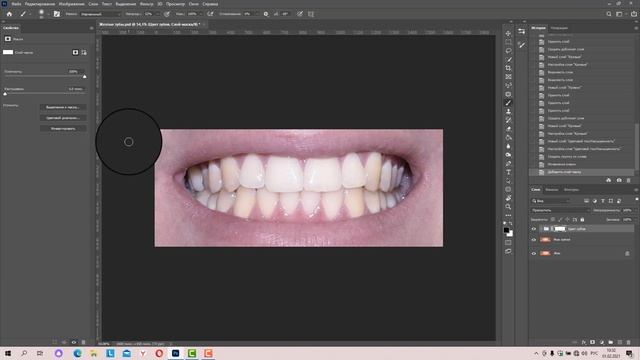Select the Frame tool
This screenshot has width=640, height=360.
point(508,77)
